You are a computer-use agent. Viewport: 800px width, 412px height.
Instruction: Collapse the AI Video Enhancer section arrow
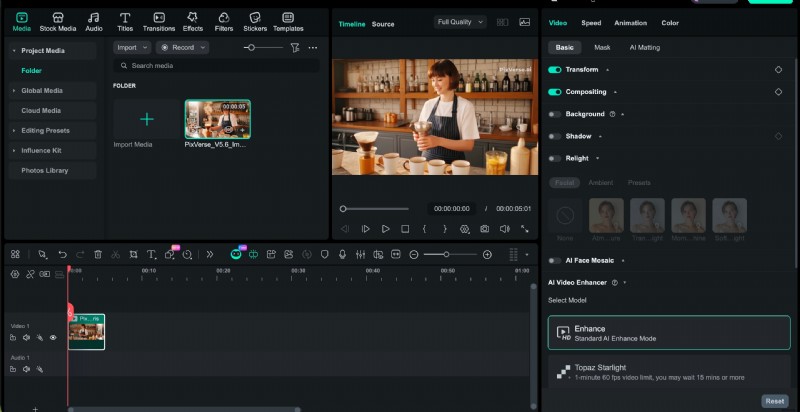624,282
